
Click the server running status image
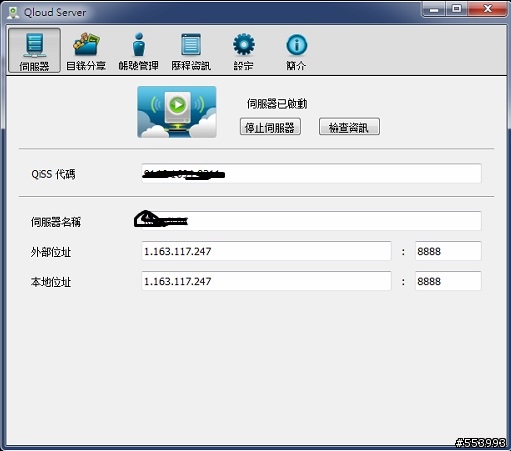[x=177, y=112]
